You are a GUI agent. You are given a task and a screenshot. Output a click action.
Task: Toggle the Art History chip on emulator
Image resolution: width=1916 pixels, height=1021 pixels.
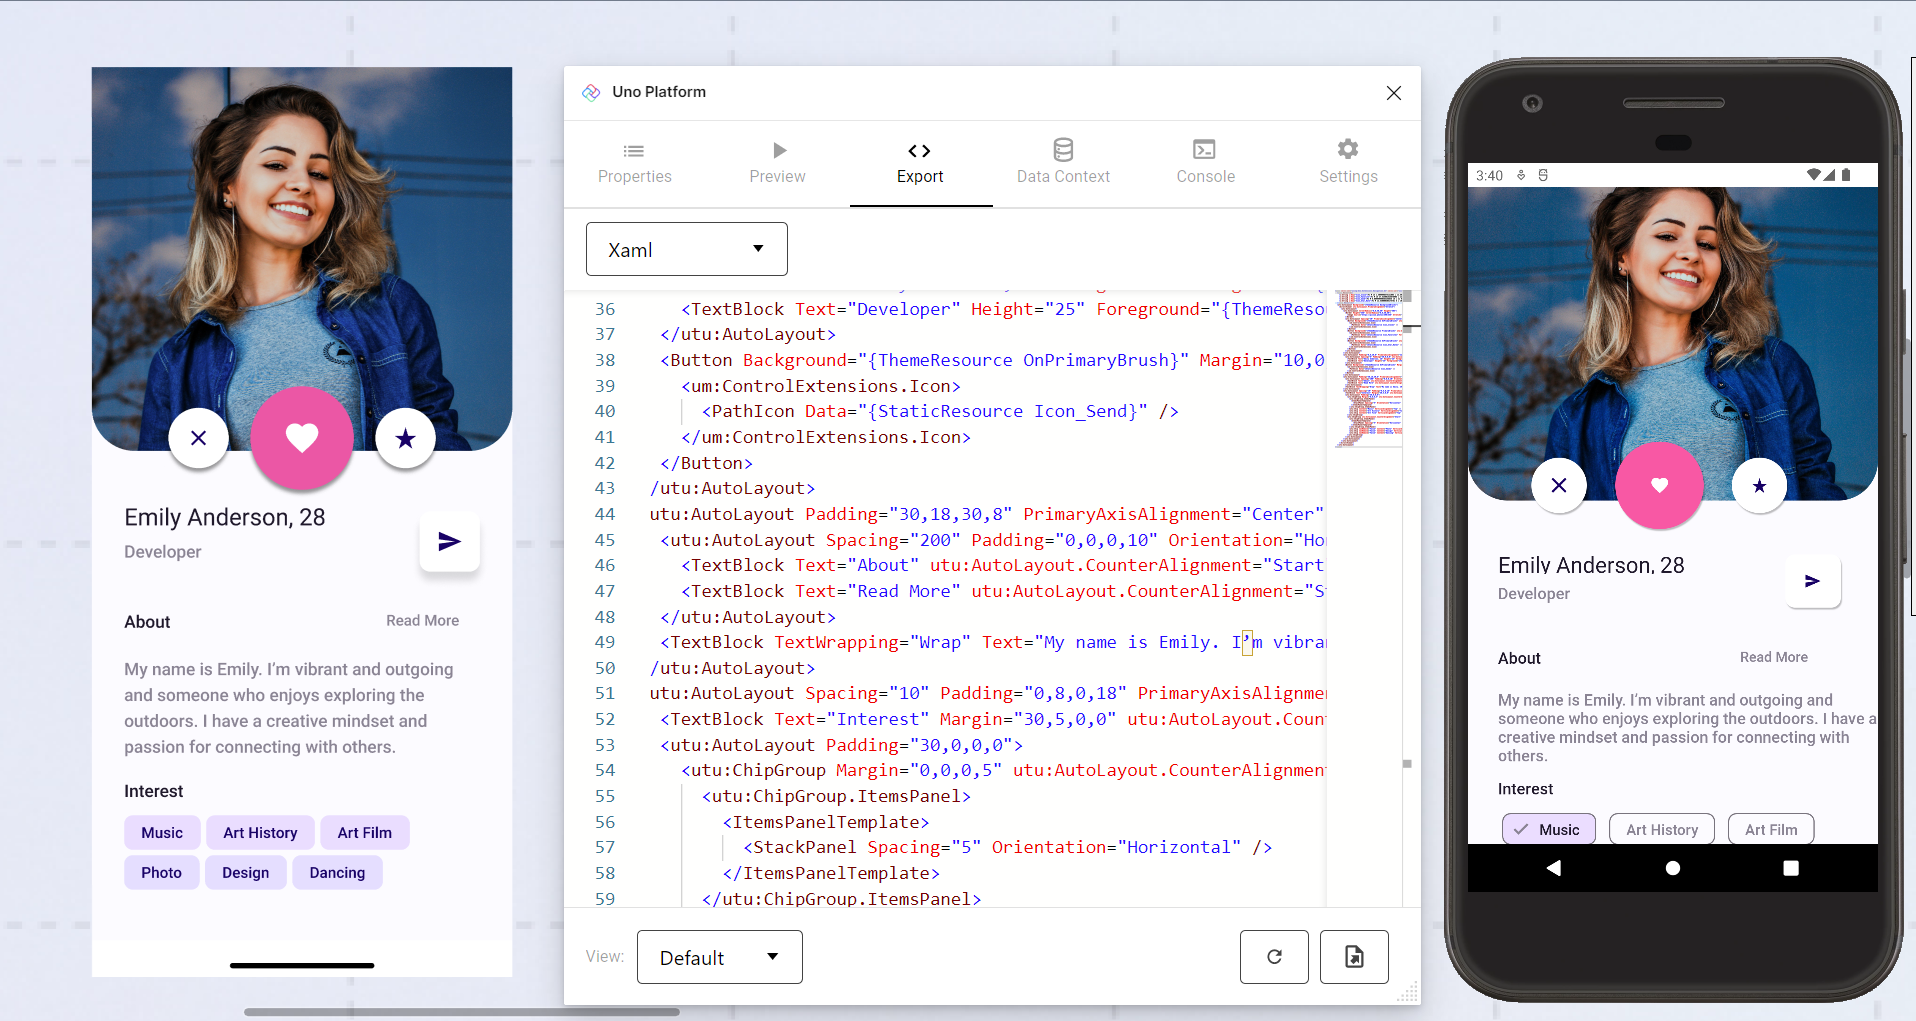1661,828
